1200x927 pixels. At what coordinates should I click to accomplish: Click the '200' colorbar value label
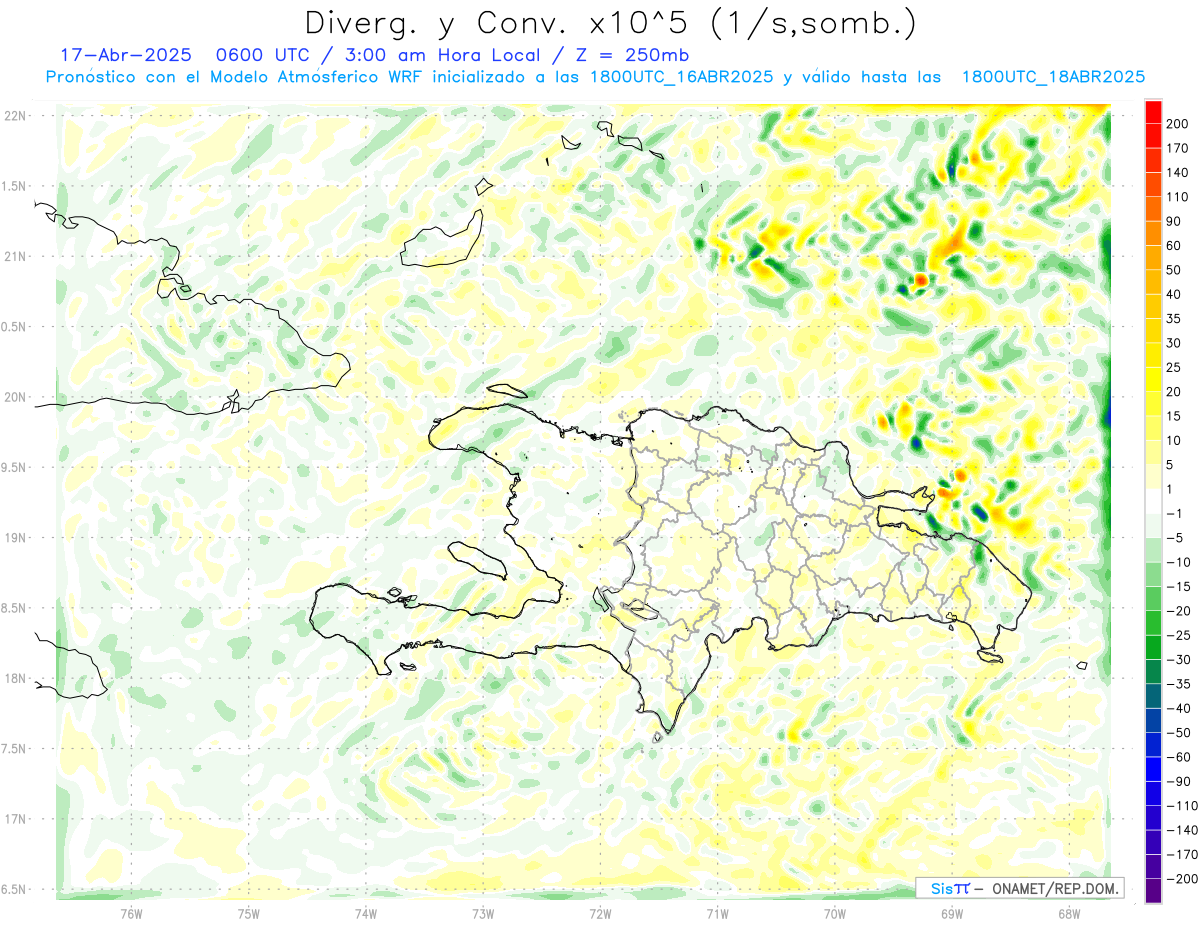point(1178,124)
